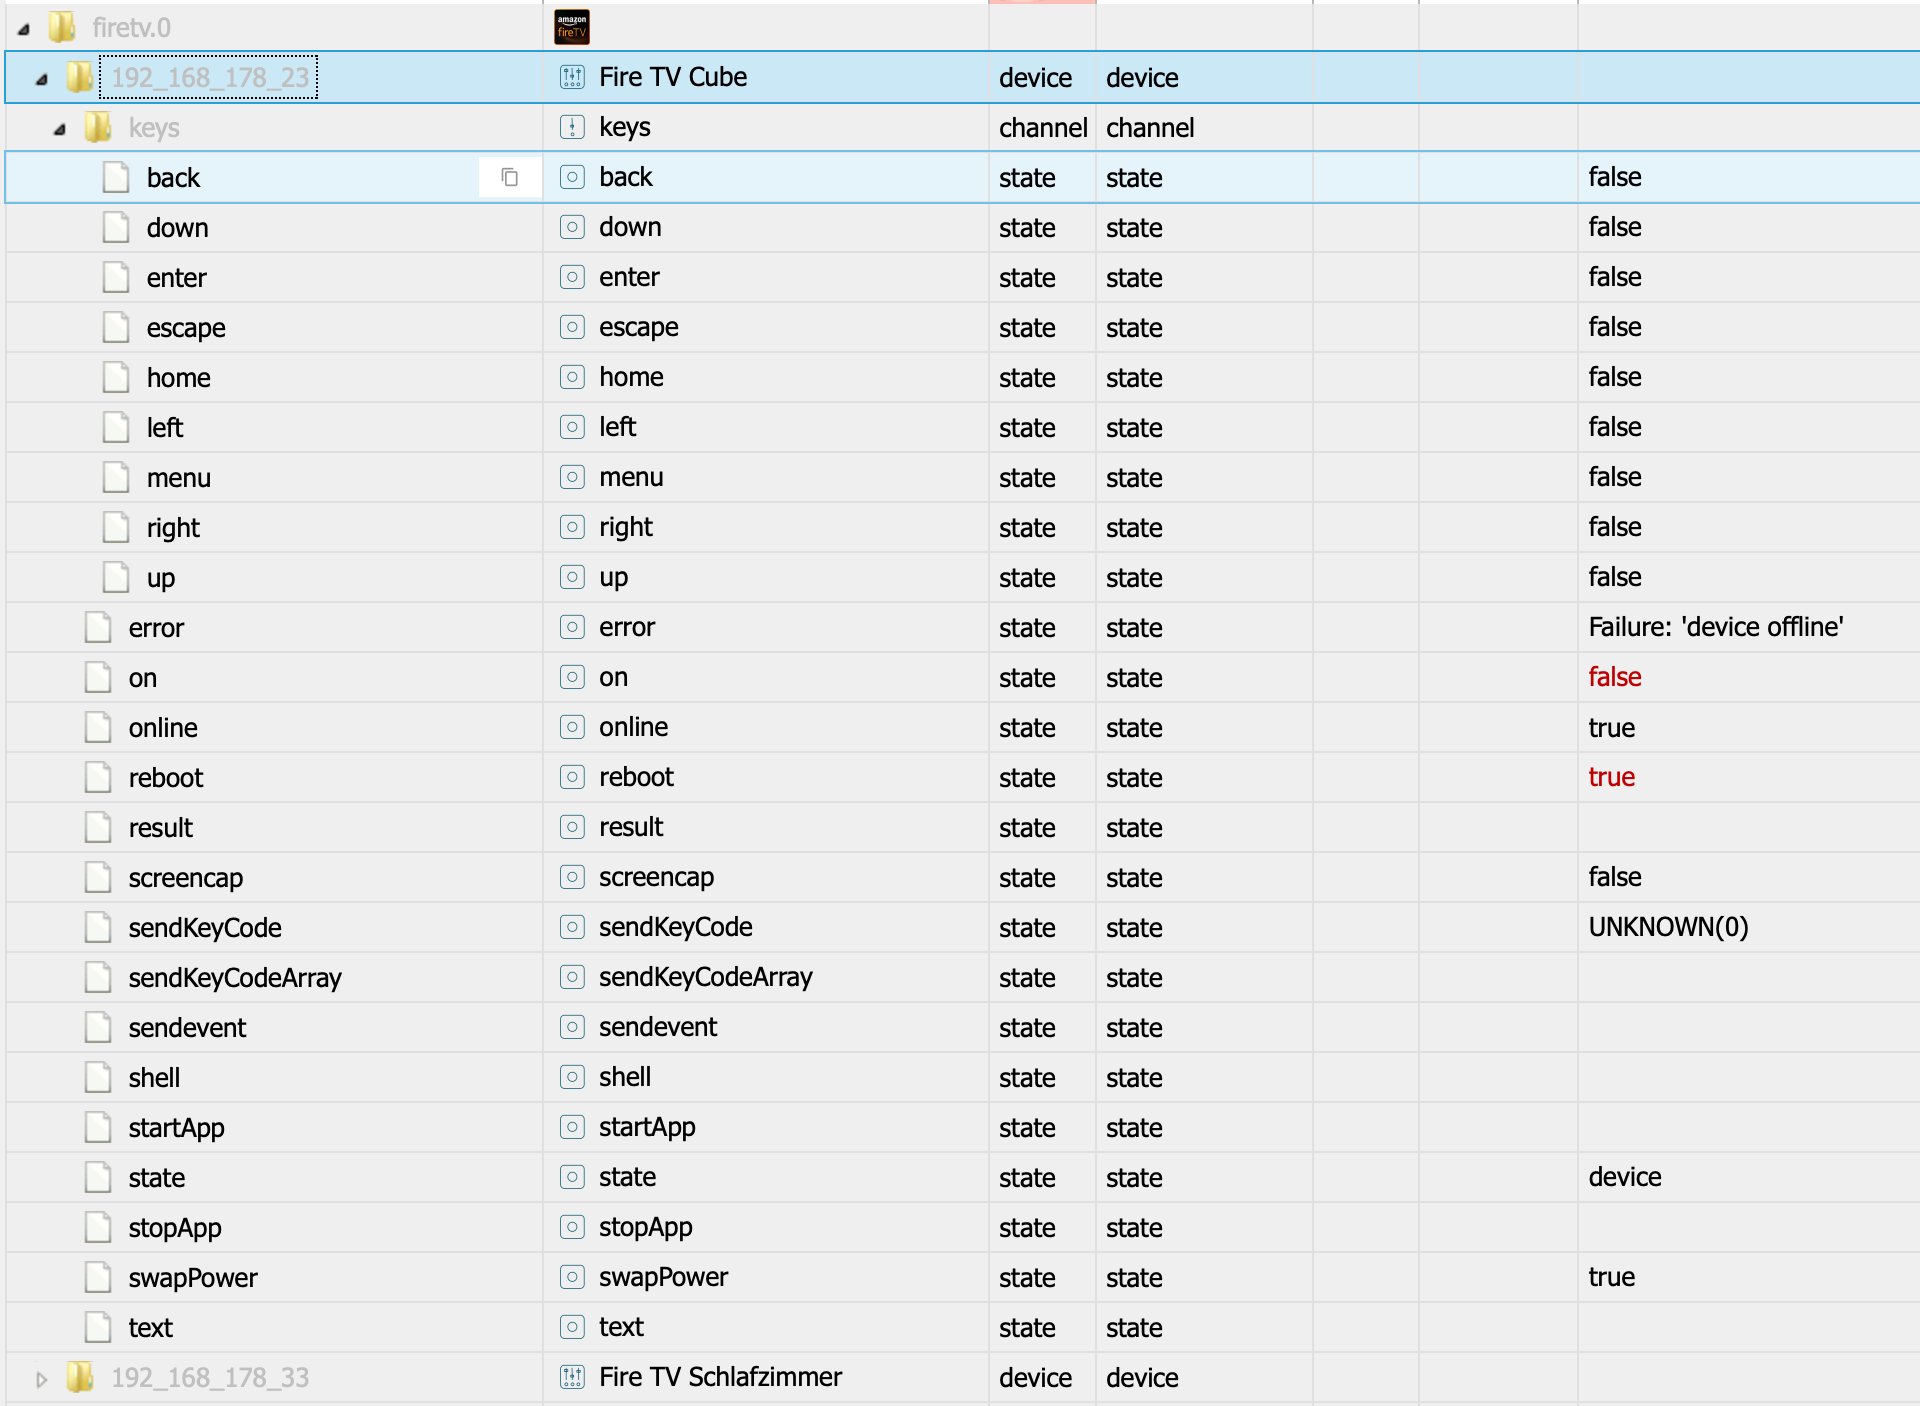Click the device icon beside Fire TV Cube
The height and width of the screenshot is (1406, 1920).
[x=572, y=77]
